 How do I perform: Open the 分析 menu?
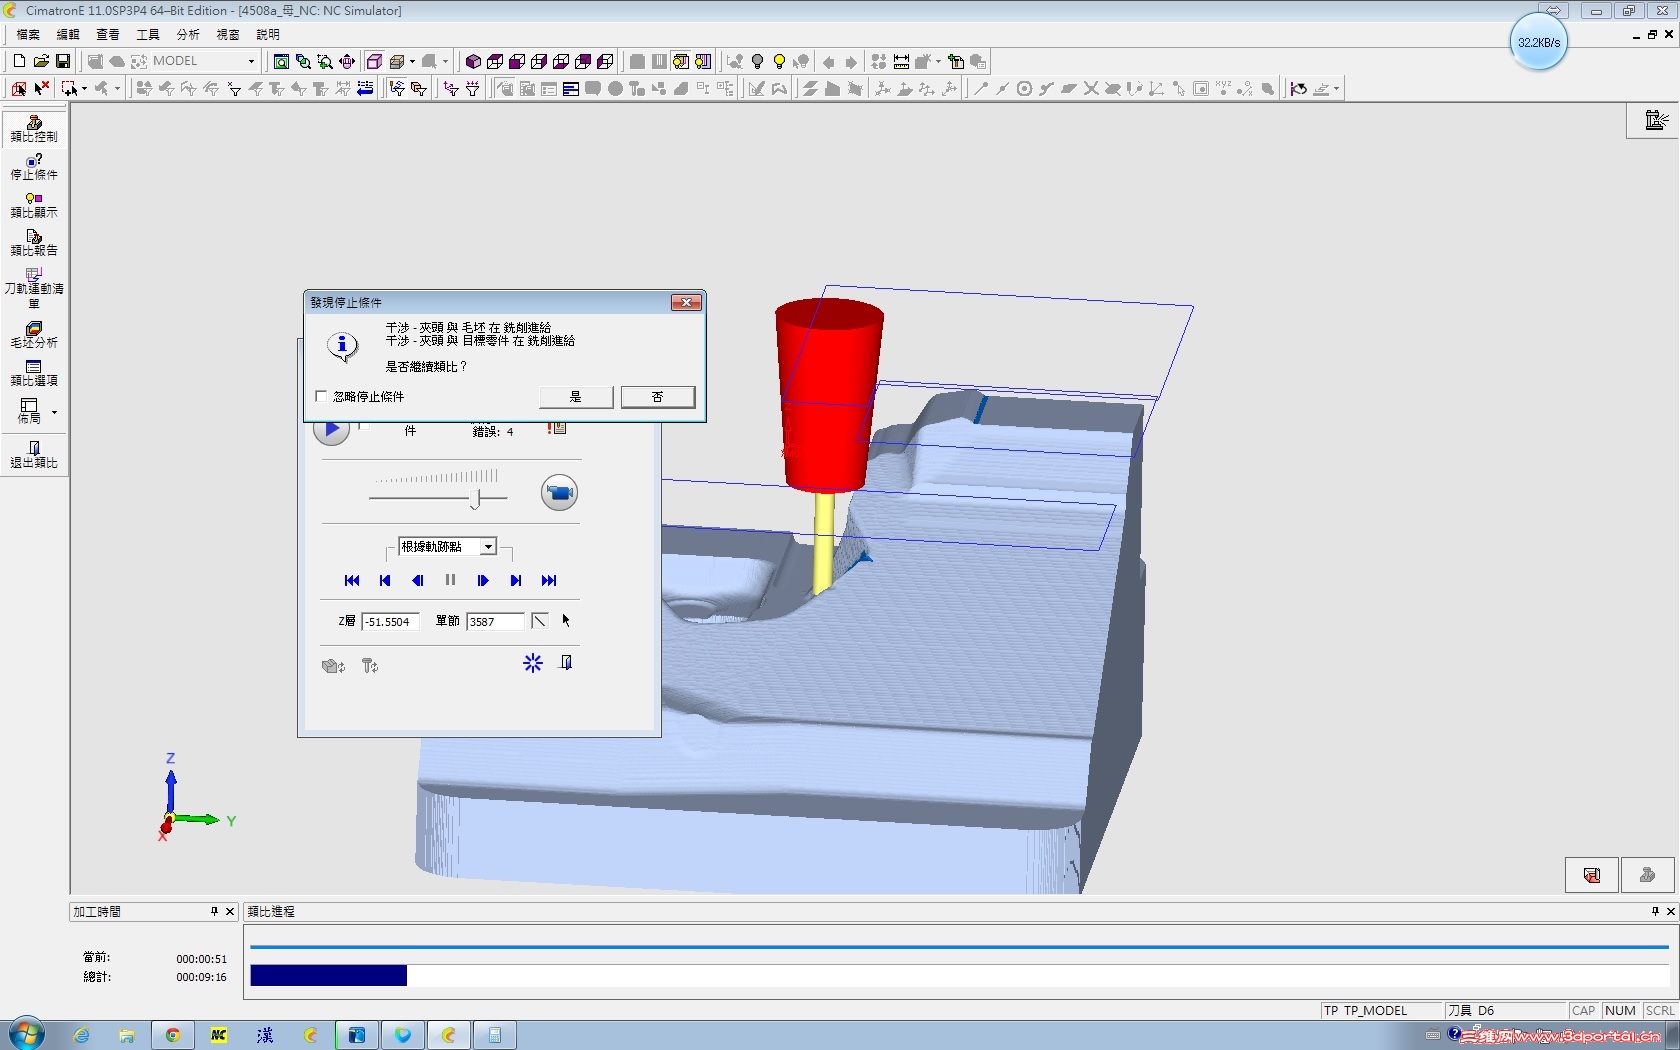[188, 34]
